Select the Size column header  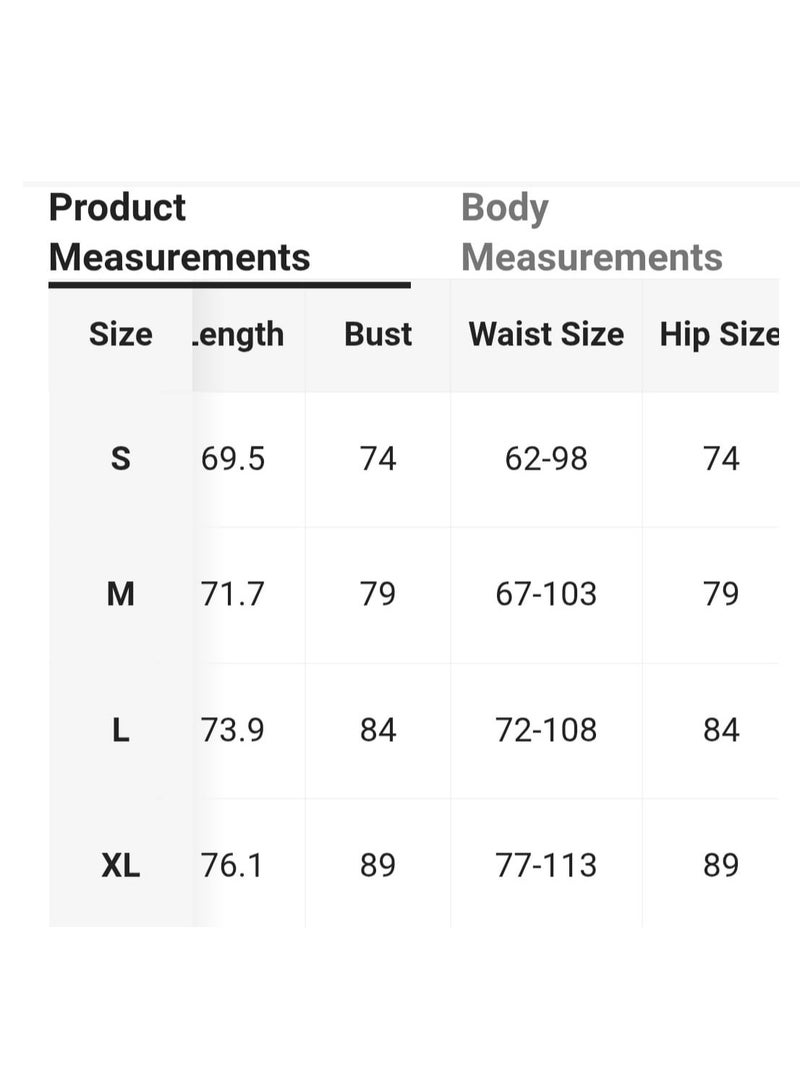[x=120, y=334]
